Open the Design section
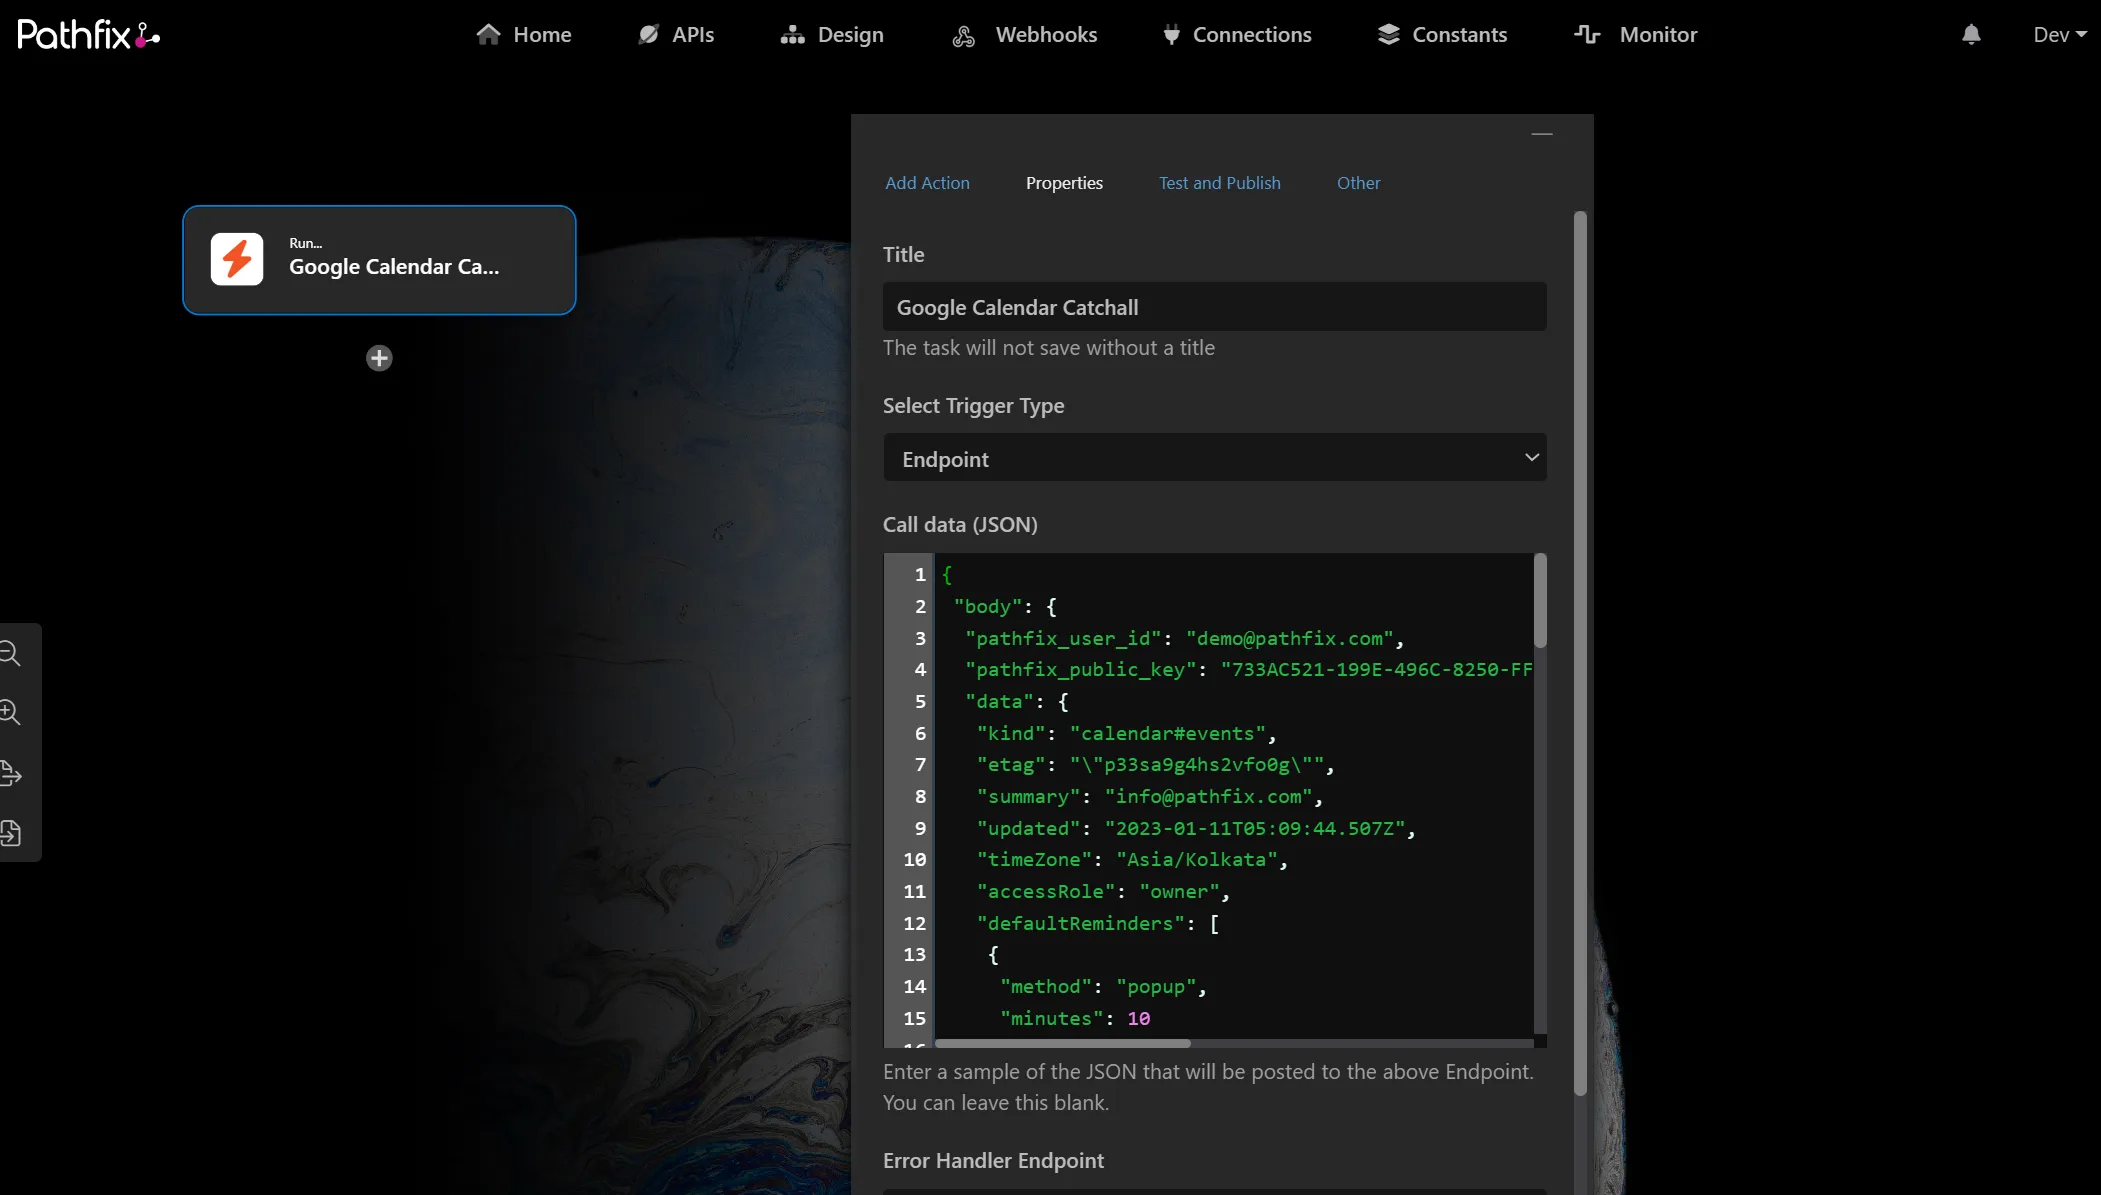This screenshot has width=2101, height=1195. click(x=832, y=35)
